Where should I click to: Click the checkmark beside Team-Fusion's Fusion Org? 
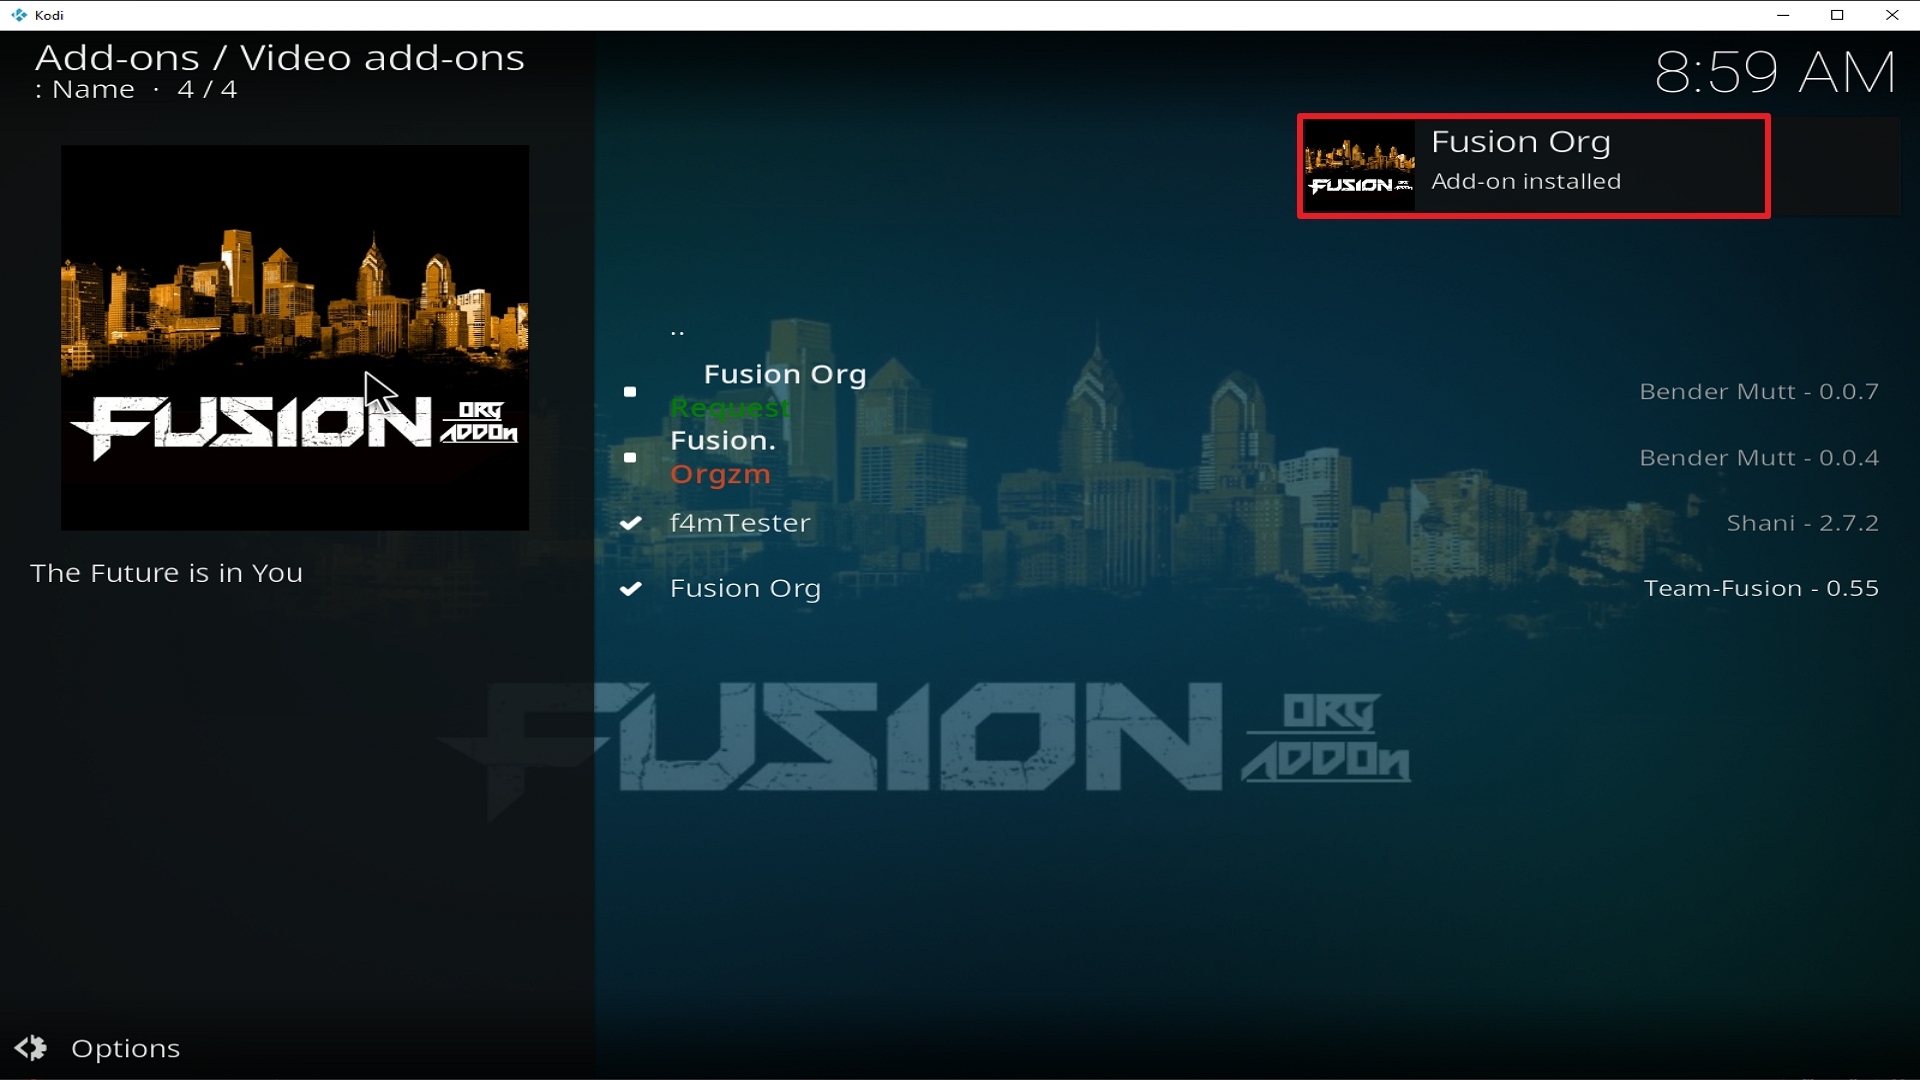tap(631, 589)
